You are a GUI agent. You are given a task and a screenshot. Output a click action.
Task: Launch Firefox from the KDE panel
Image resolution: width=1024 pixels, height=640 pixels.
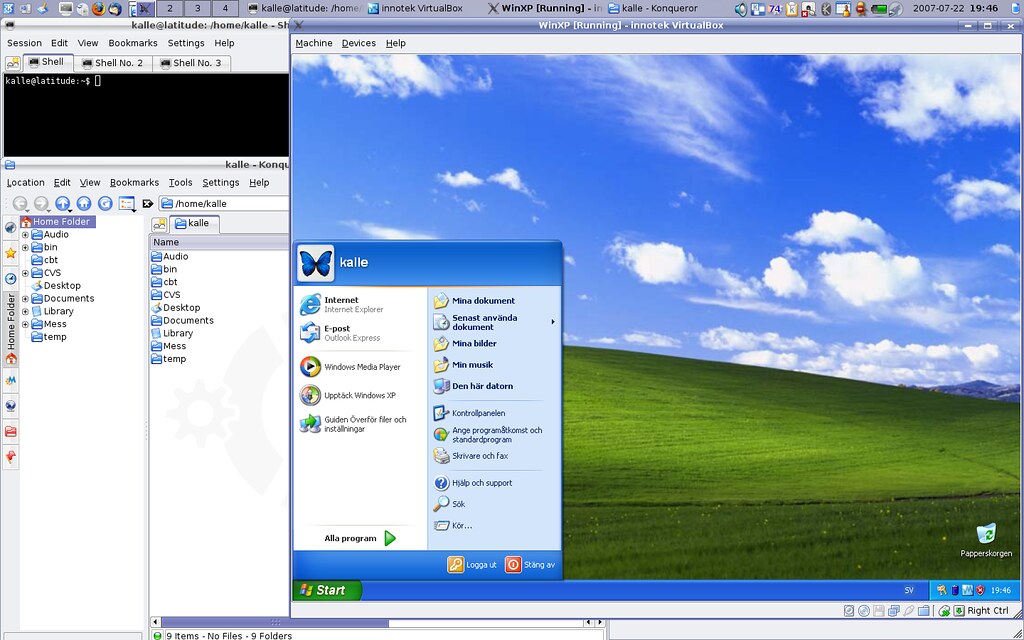click(99, 8)
